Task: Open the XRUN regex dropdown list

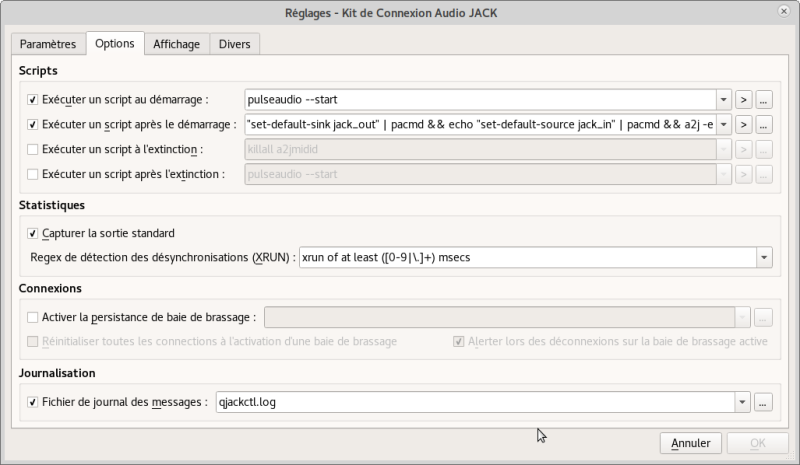Action: click(765, 257)
